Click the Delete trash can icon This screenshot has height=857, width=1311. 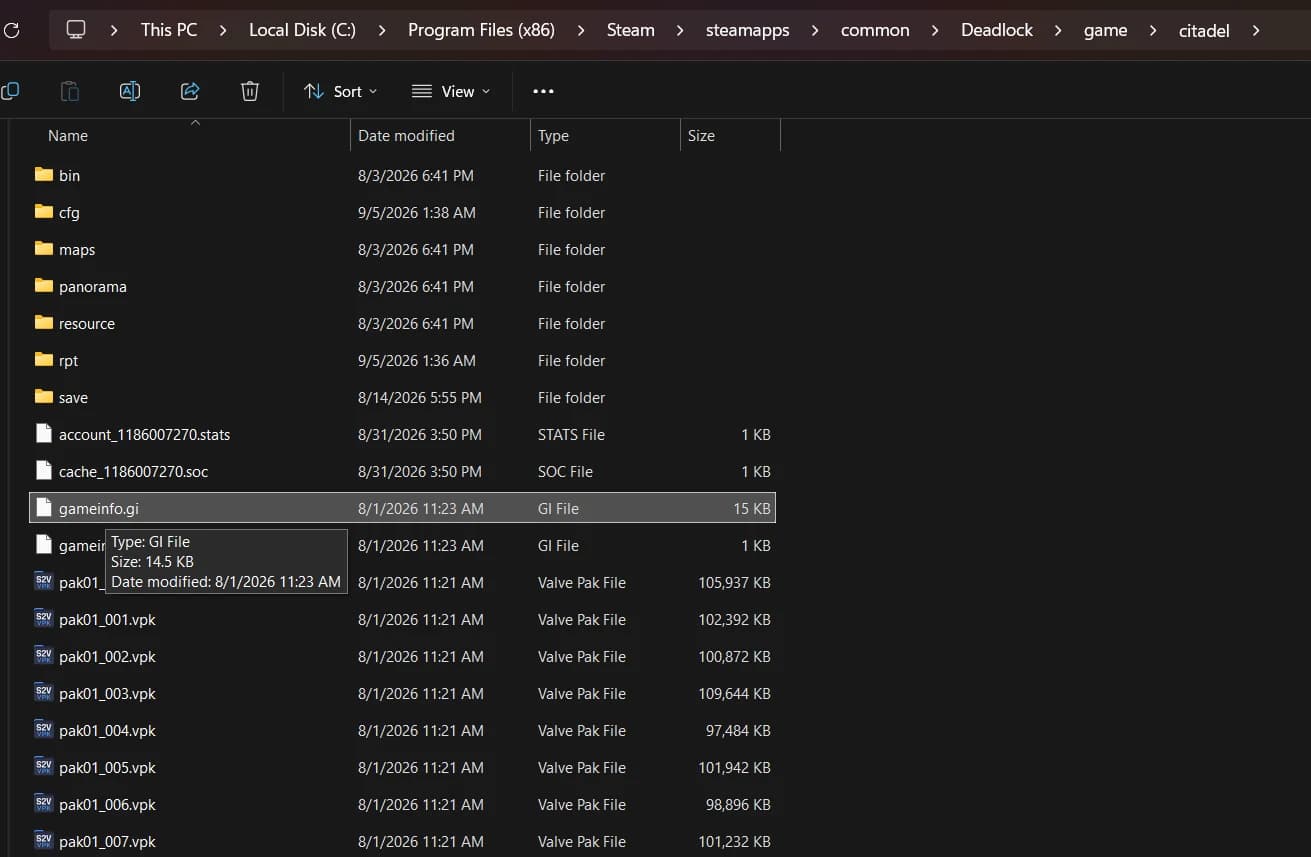point(250,91)
